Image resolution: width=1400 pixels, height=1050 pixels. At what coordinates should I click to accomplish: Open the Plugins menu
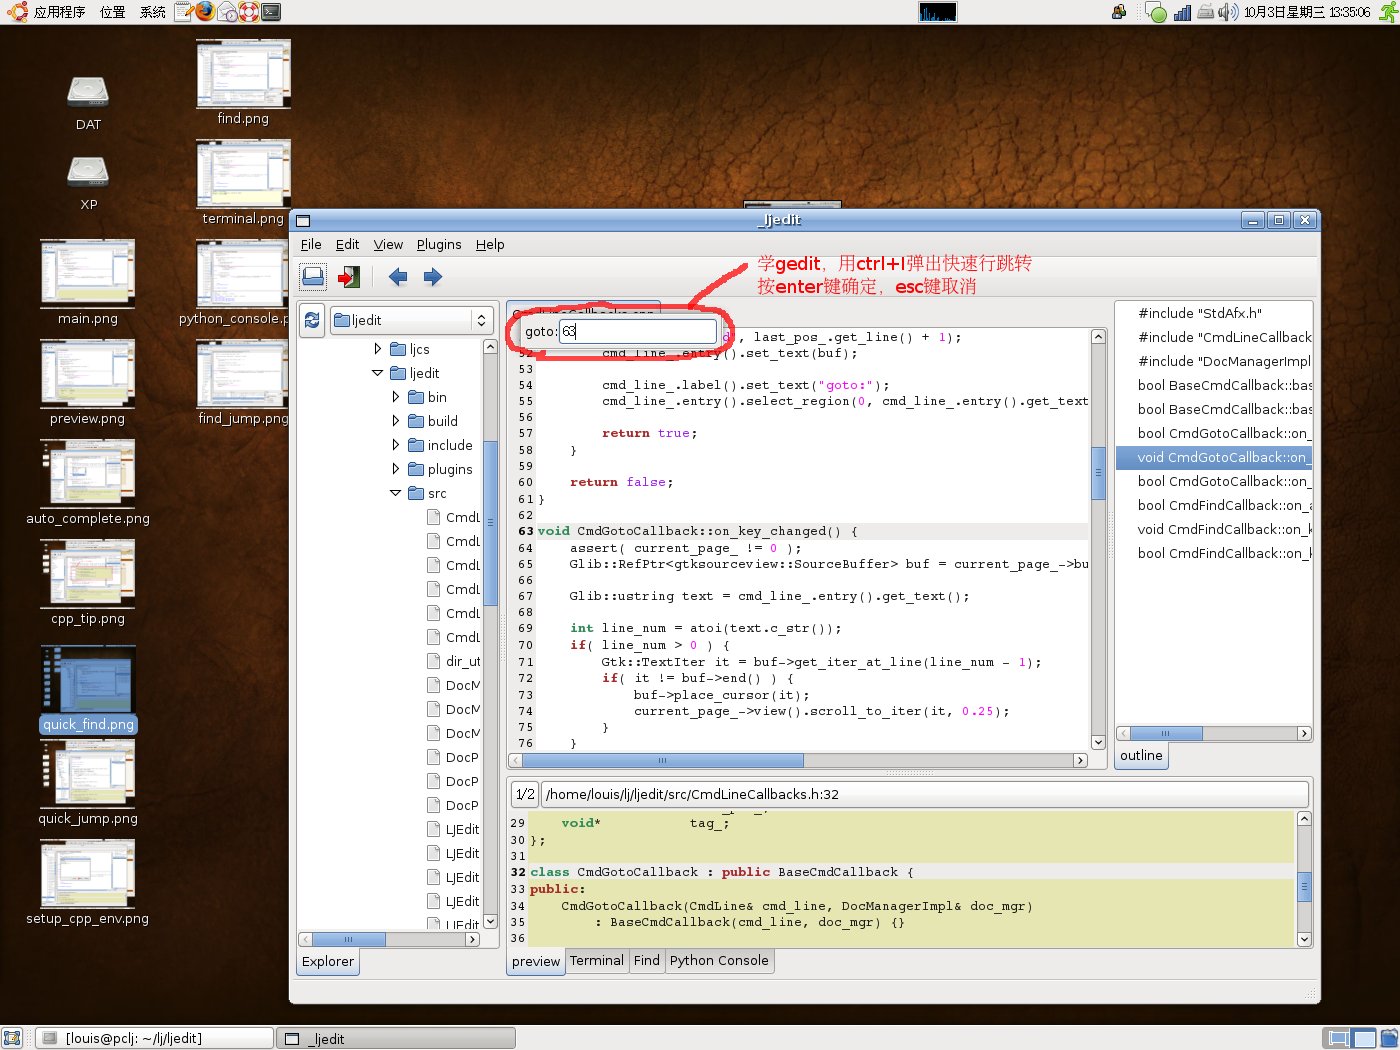[x=439, y=244]
